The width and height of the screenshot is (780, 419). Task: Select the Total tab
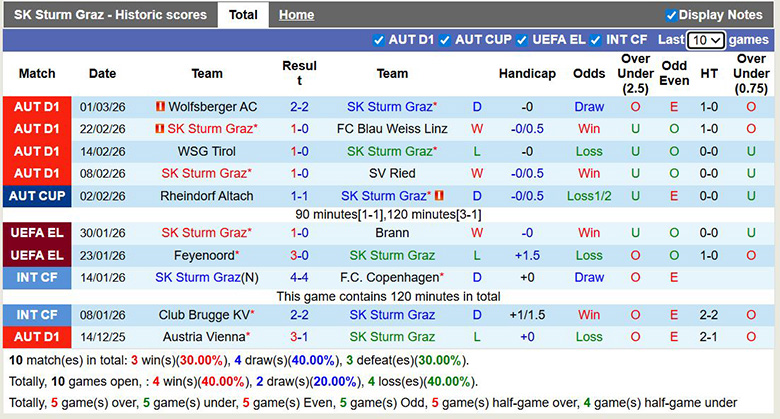[x=243, y=15]
